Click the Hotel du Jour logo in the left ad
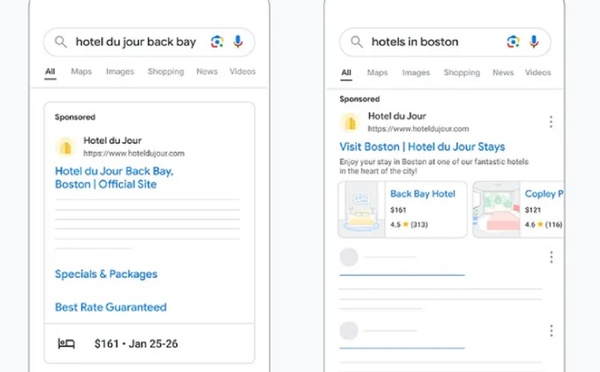 point(65,147)
